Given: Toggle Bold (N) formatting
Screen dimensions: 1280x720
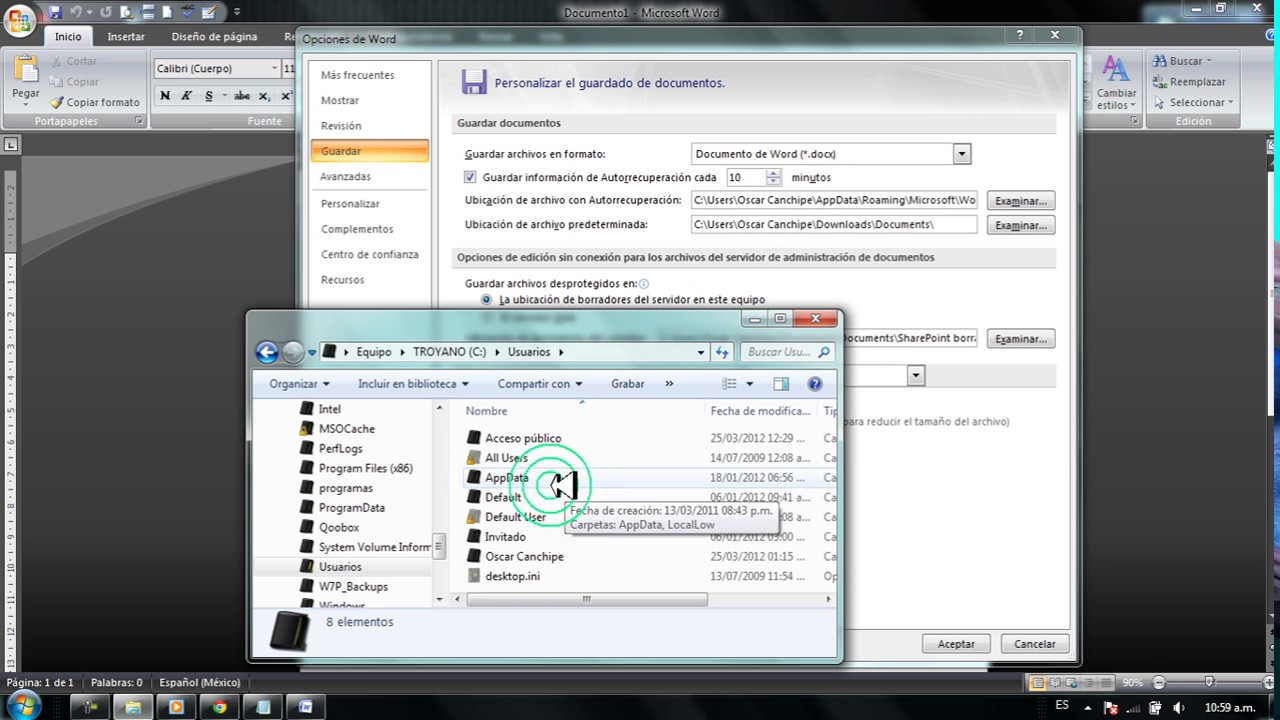Looking at the screenshot, I should click(x=164, y=96).
